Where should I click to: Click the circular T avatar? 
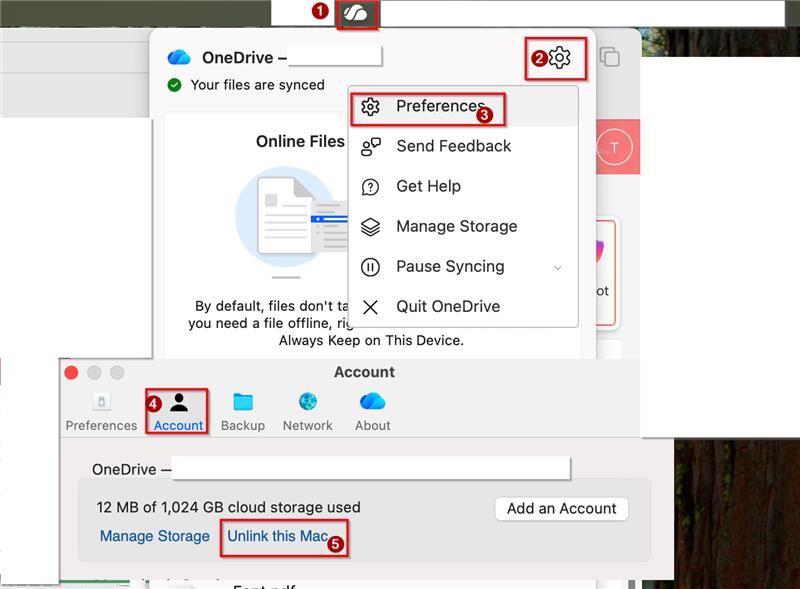coord(614,148)
